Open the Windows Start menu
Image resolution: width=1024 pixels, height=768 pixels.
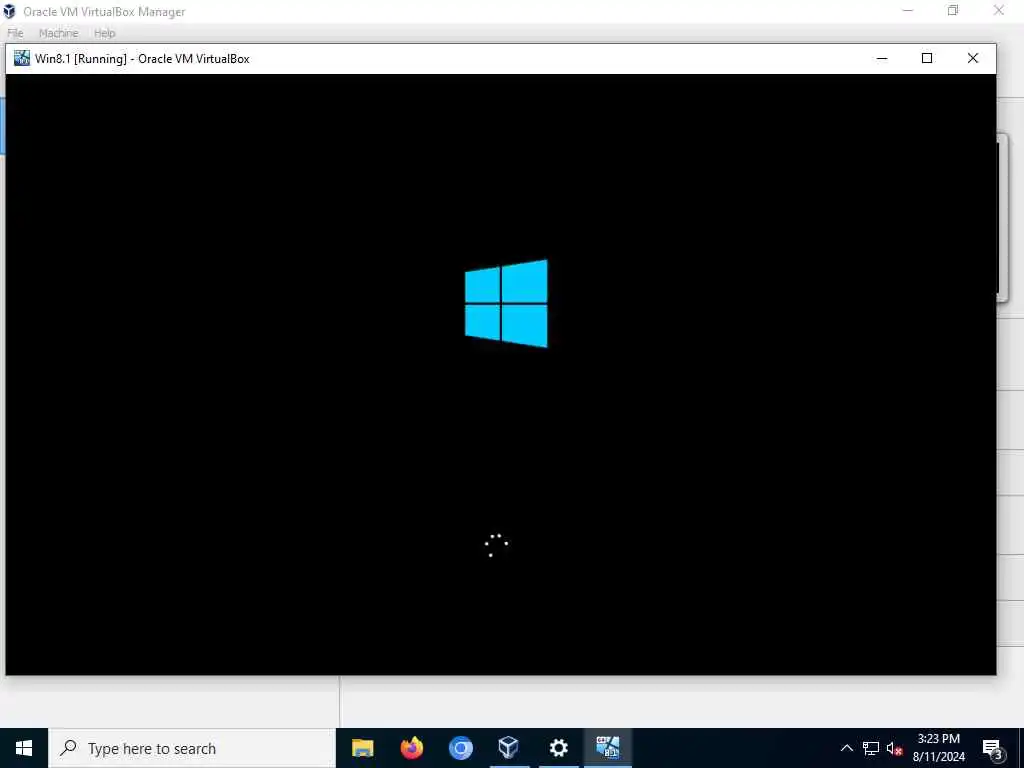[24, 748]
